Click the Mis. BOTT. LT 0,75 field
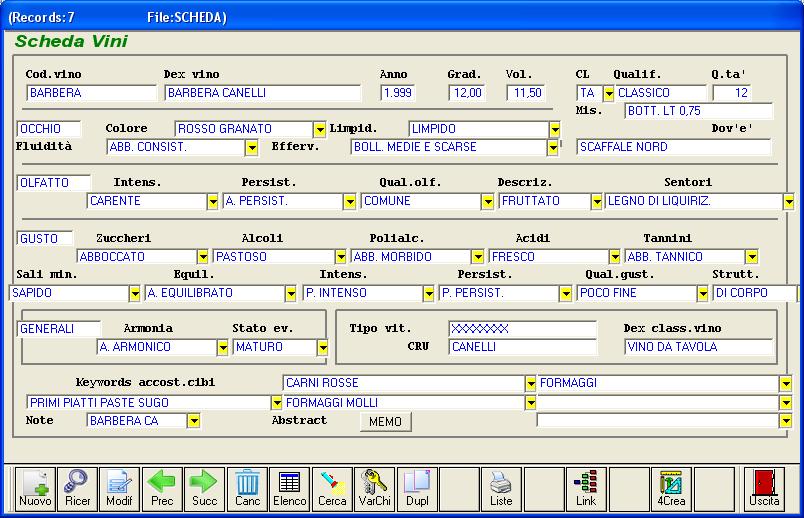The height and width of the screenshot is (518, 804). [x=699, y=111]
